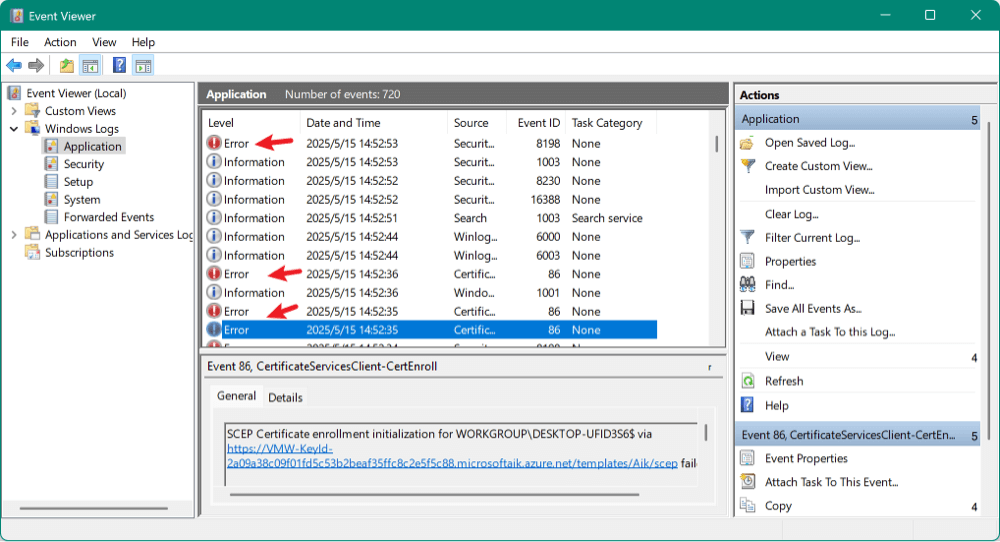Sort events by the Event ID column header
This screenshot has height=542, width=1000.
538,123
